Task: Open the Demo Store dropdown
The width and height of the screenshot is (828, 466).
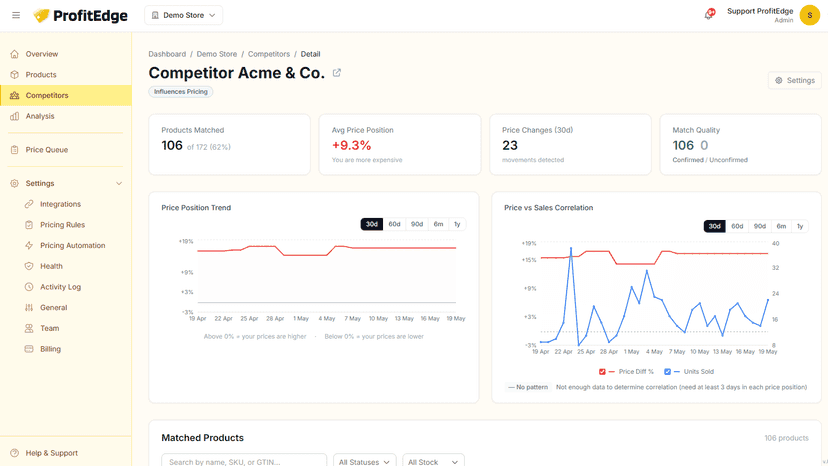Action: click(x=183, y=15)
